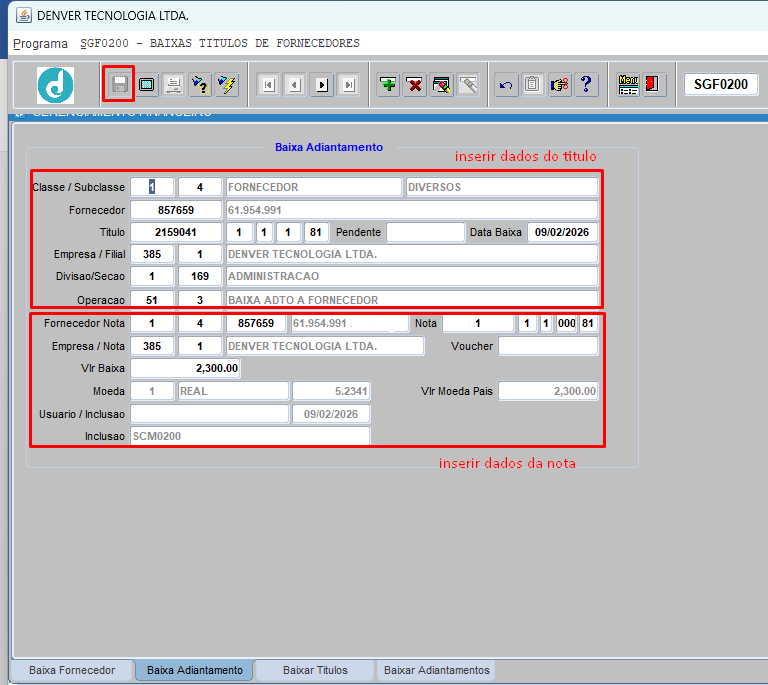Click the Save diskette icon in toolbar
Viewport: 768px width, 685px height.
tap(119, 85)
